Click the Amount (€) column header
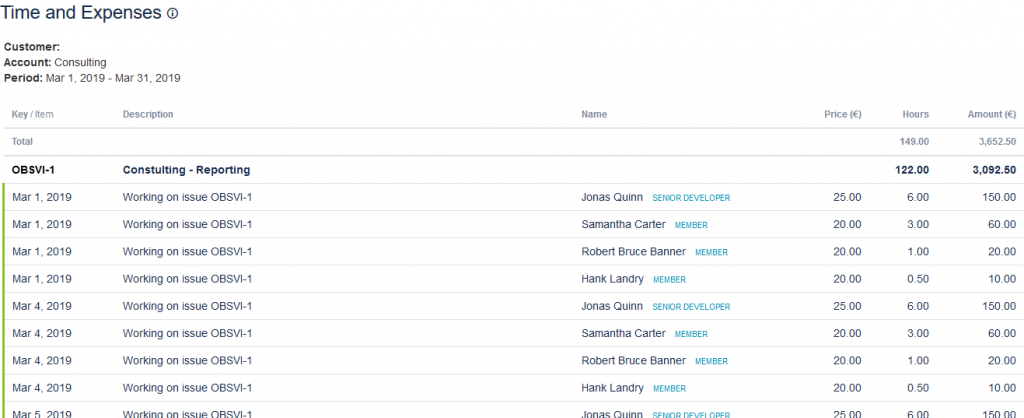Screen dimensions: 1024x418 click(x=991, y=115)
